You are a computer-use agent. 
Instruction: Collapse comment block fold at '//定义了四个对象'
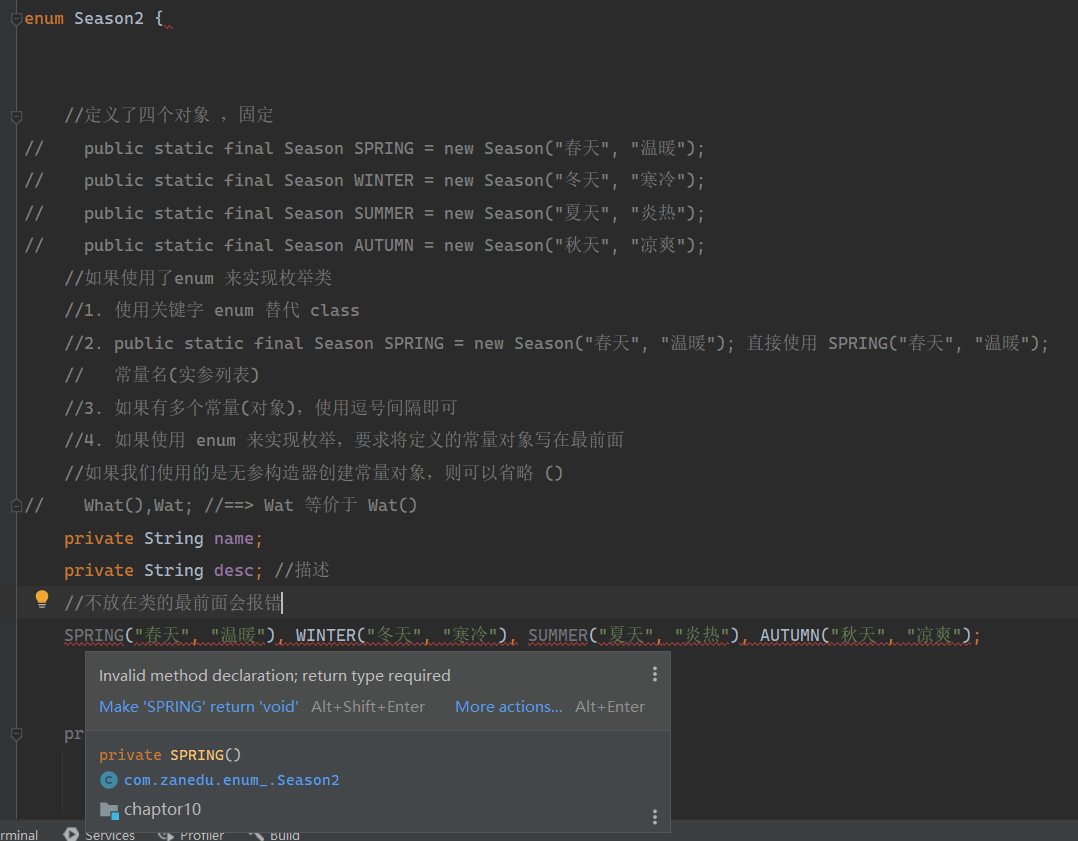[x=16, y=116]
